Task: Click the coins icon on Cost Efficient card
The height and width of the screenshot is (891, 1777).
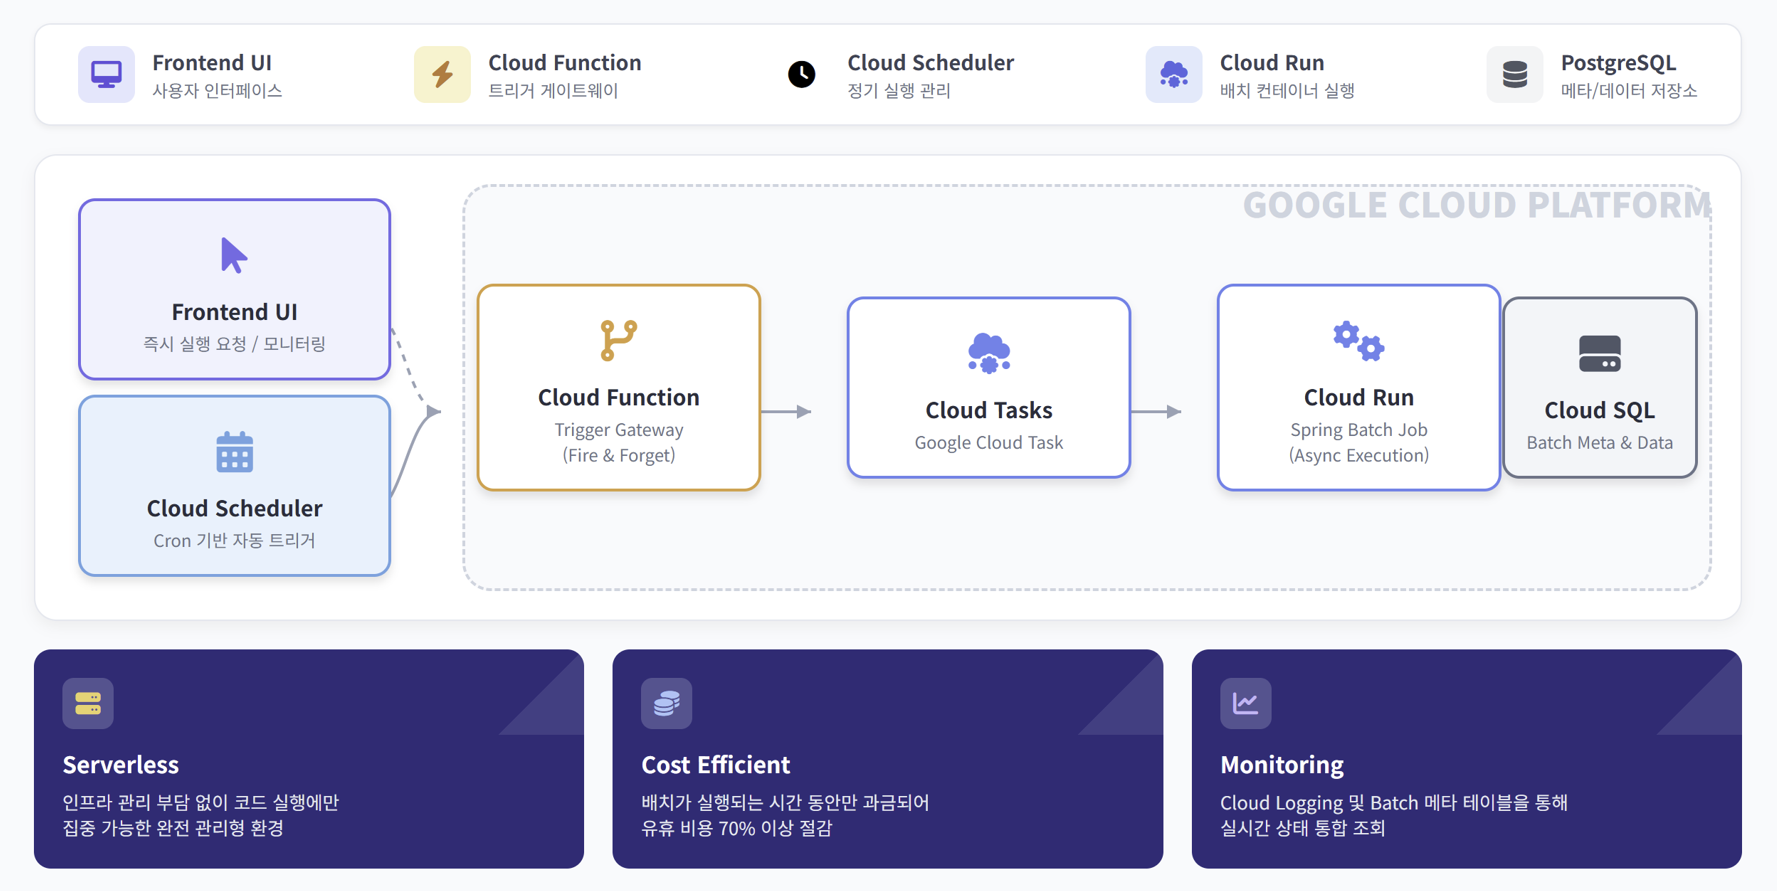Action: [x=666, y=703]
